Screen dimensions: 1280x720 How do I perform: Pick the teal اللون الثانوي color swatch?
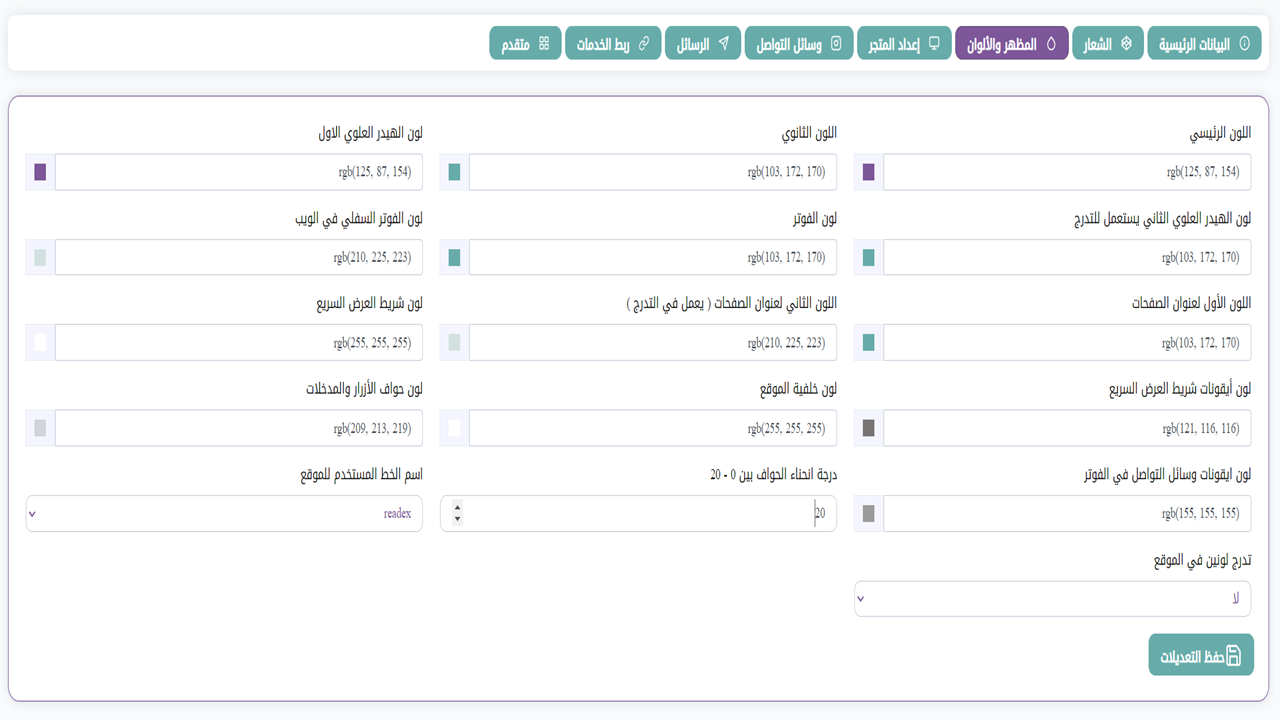pos(454,172)
